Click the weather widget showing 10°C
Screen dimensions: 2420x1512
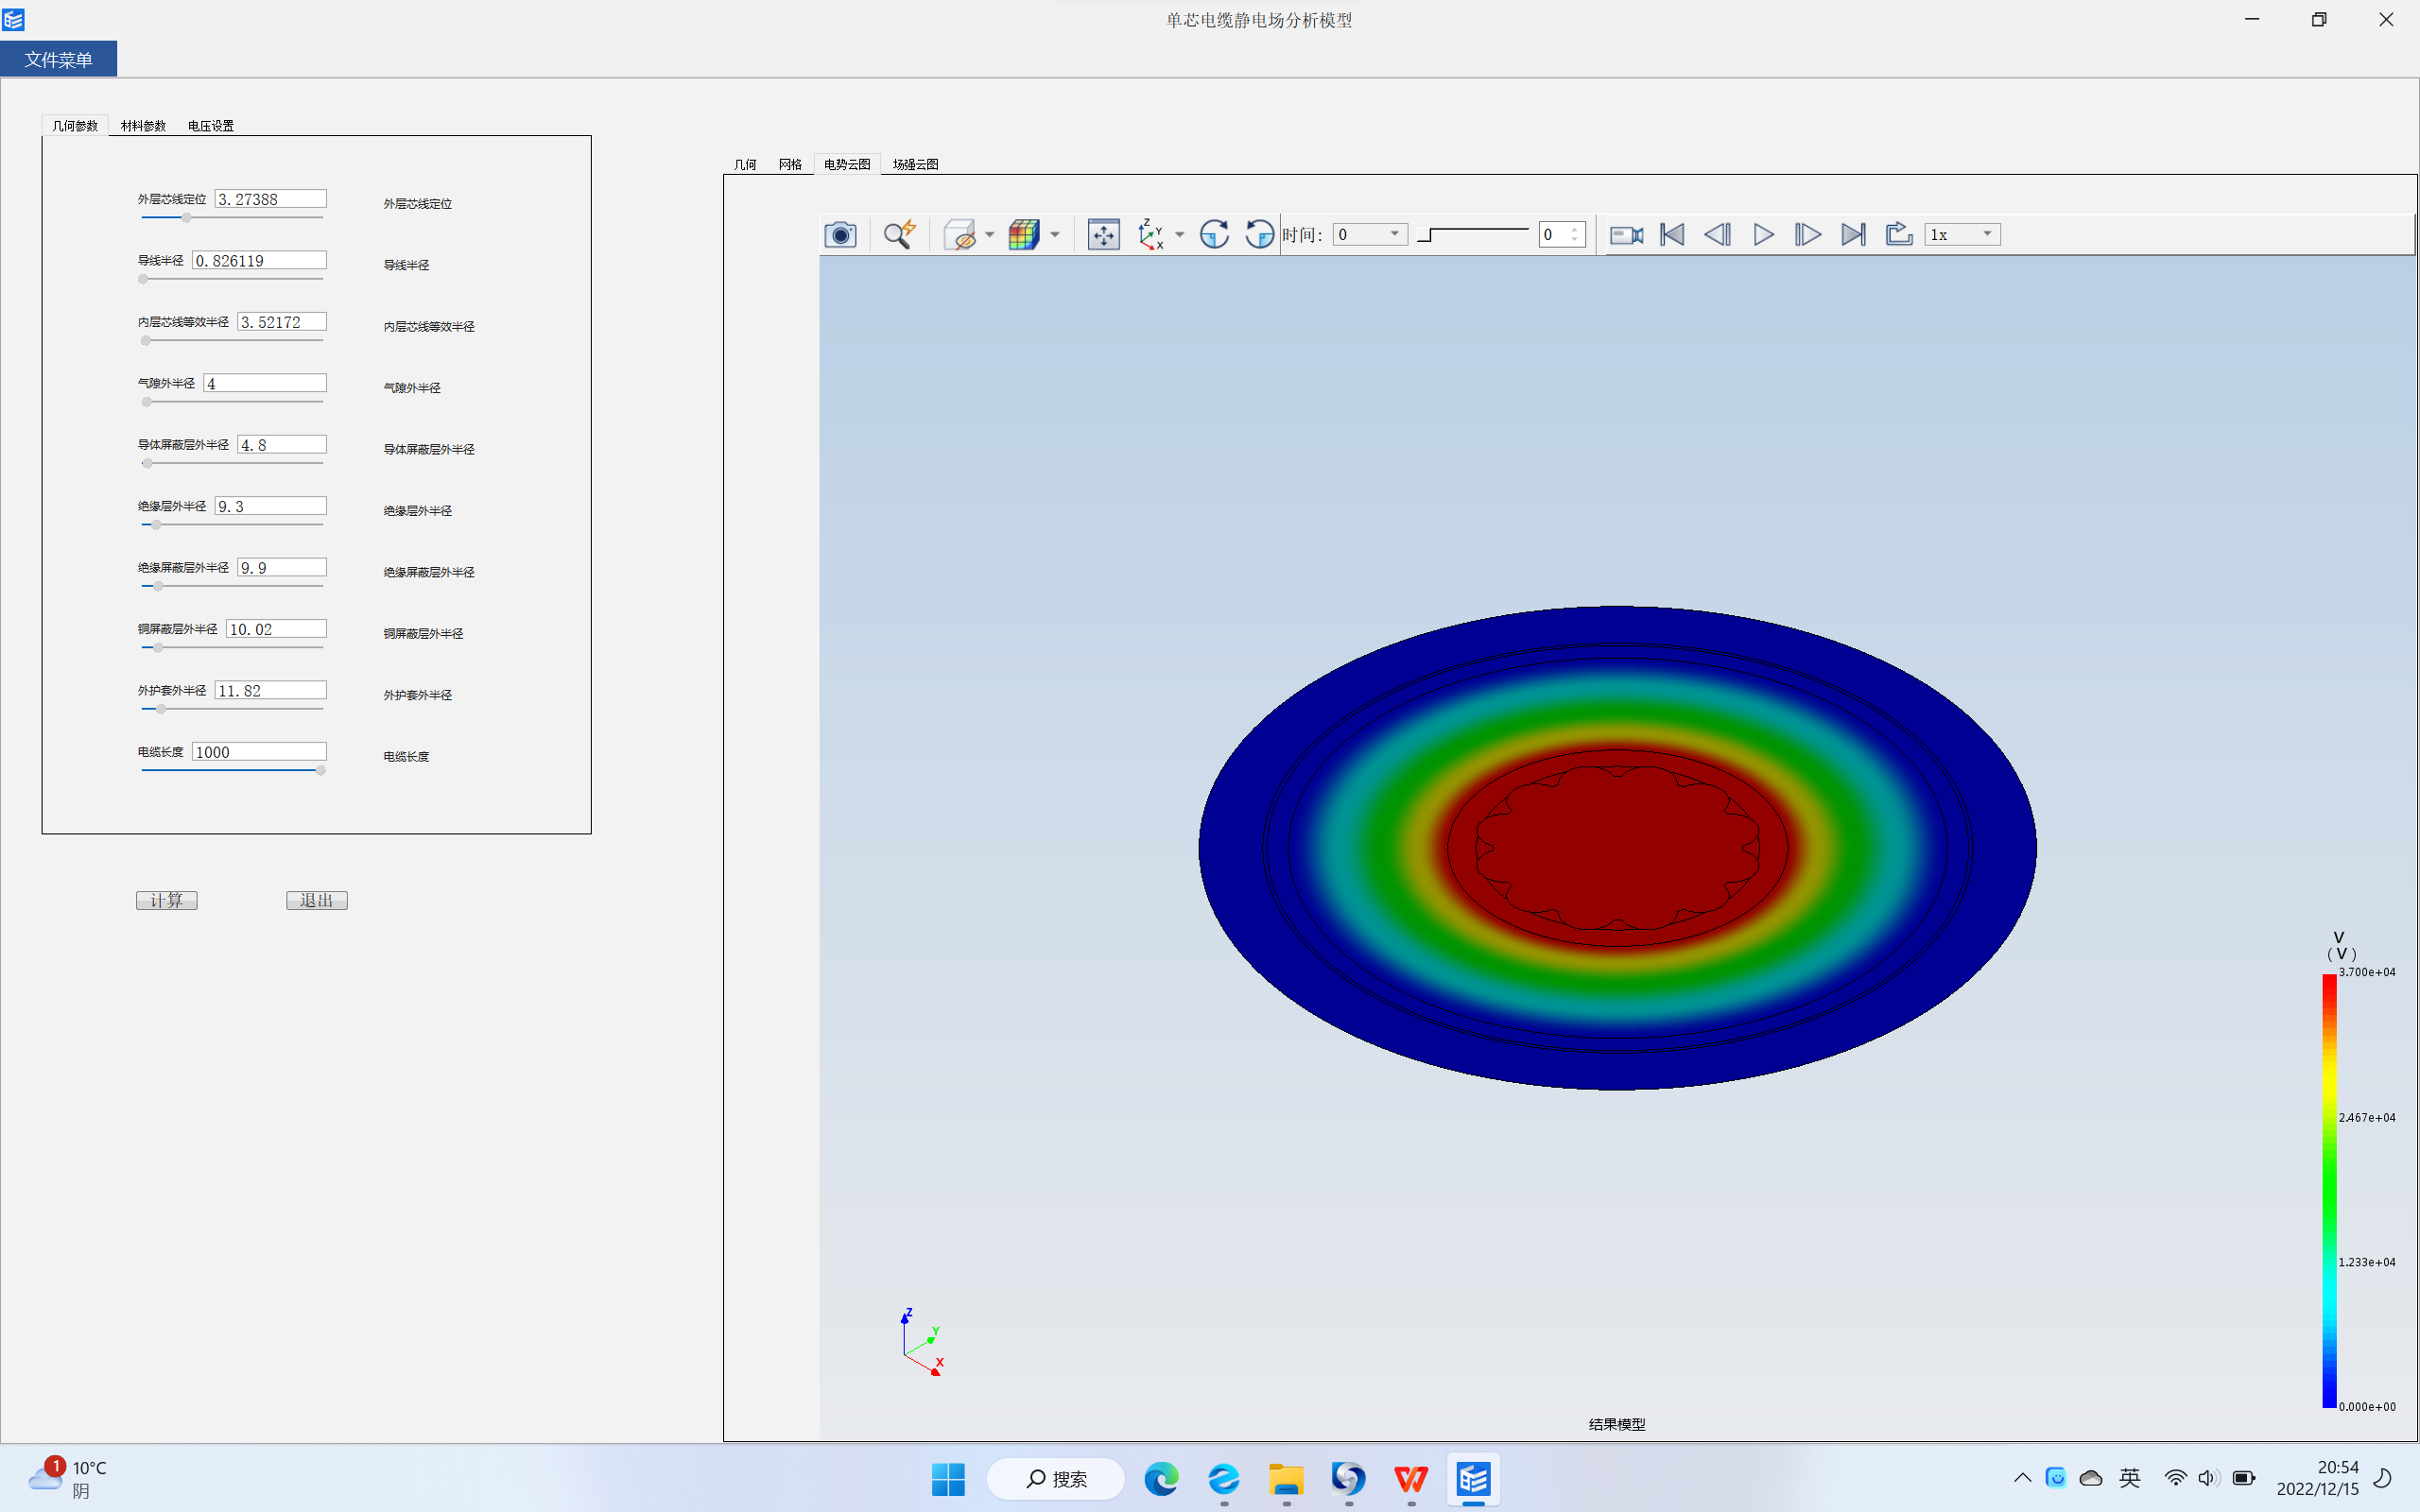point(68,1479)
